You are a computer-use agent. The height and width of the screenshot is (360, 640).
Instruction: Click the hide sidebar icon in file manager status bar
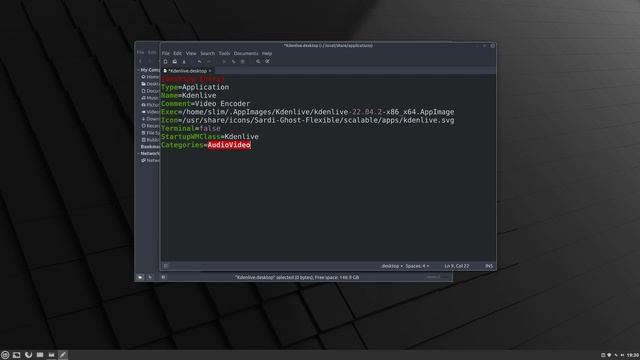pos(163,277)
